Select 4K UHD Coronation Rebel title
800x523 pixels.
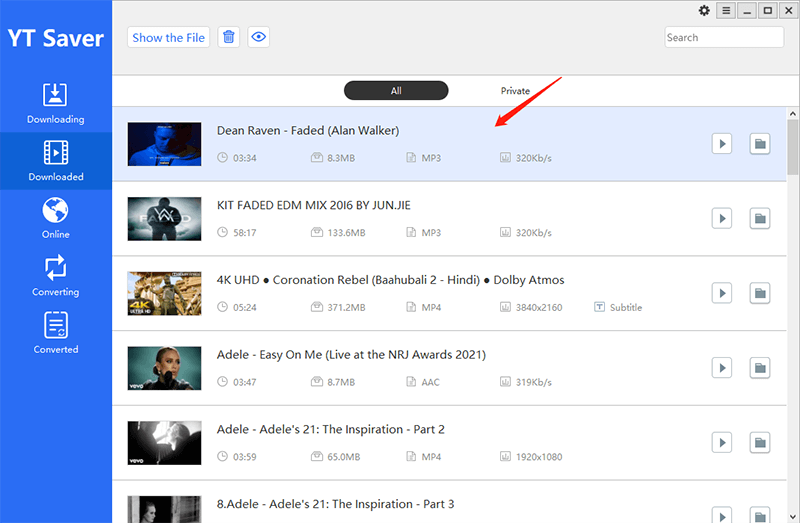click(390, 280)
